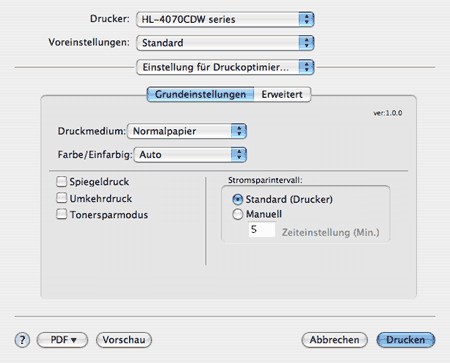Click the Drucker dropdown arrow stepper
This screenshot has width=450, height=363.
[x=306, y=19]
